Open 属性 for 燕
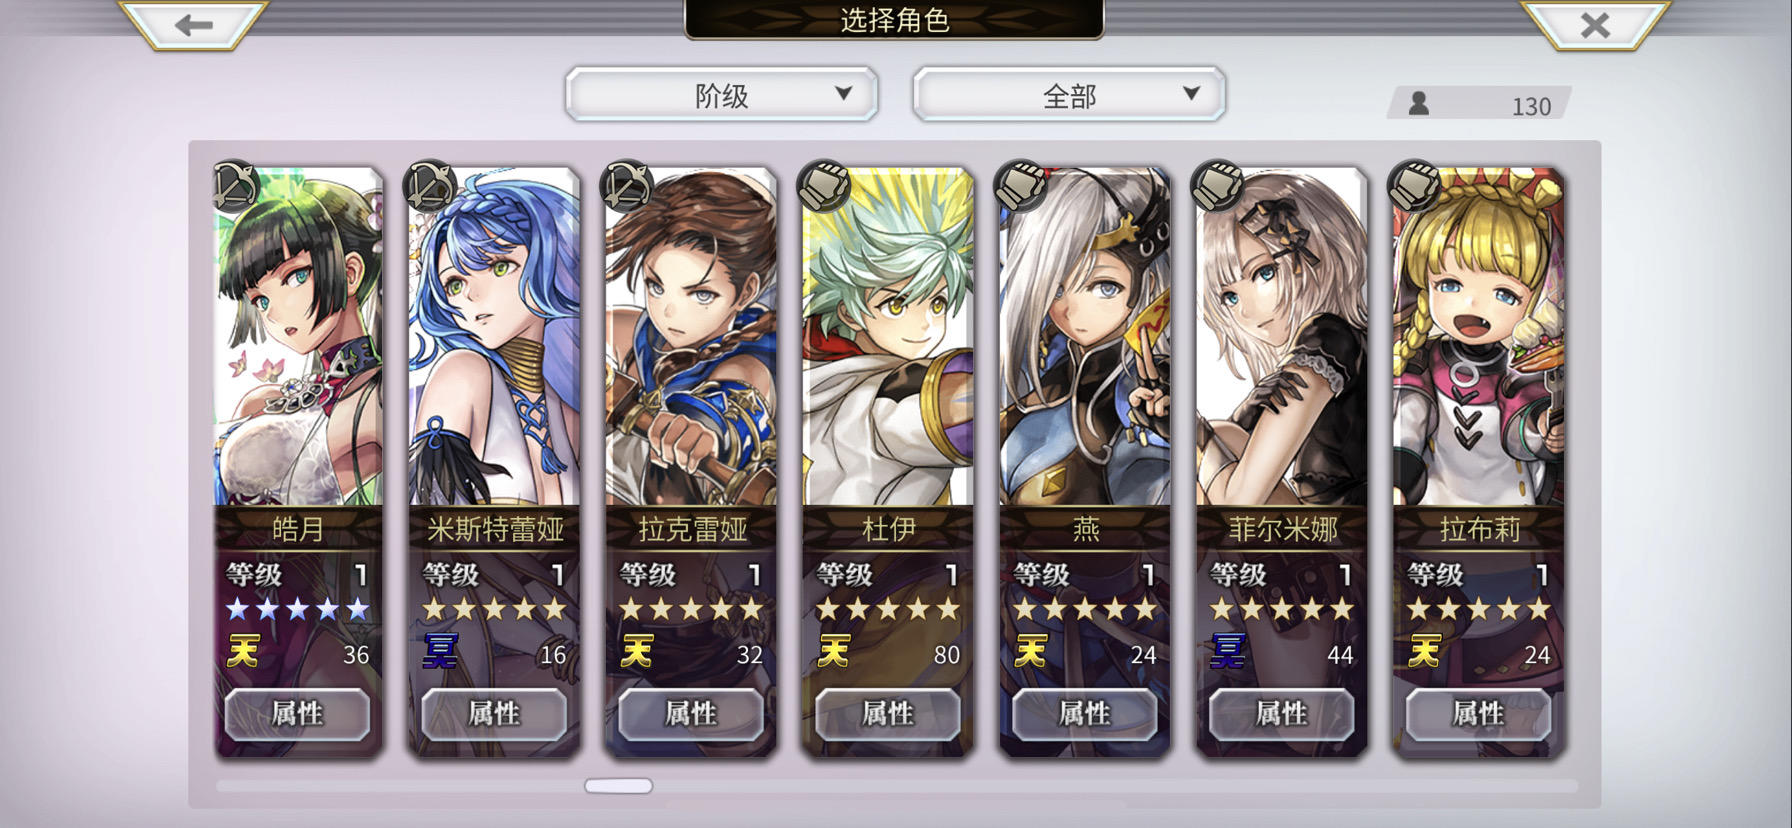The width and height of the screenshot is (1792, 828). [x=1085, y=714]
